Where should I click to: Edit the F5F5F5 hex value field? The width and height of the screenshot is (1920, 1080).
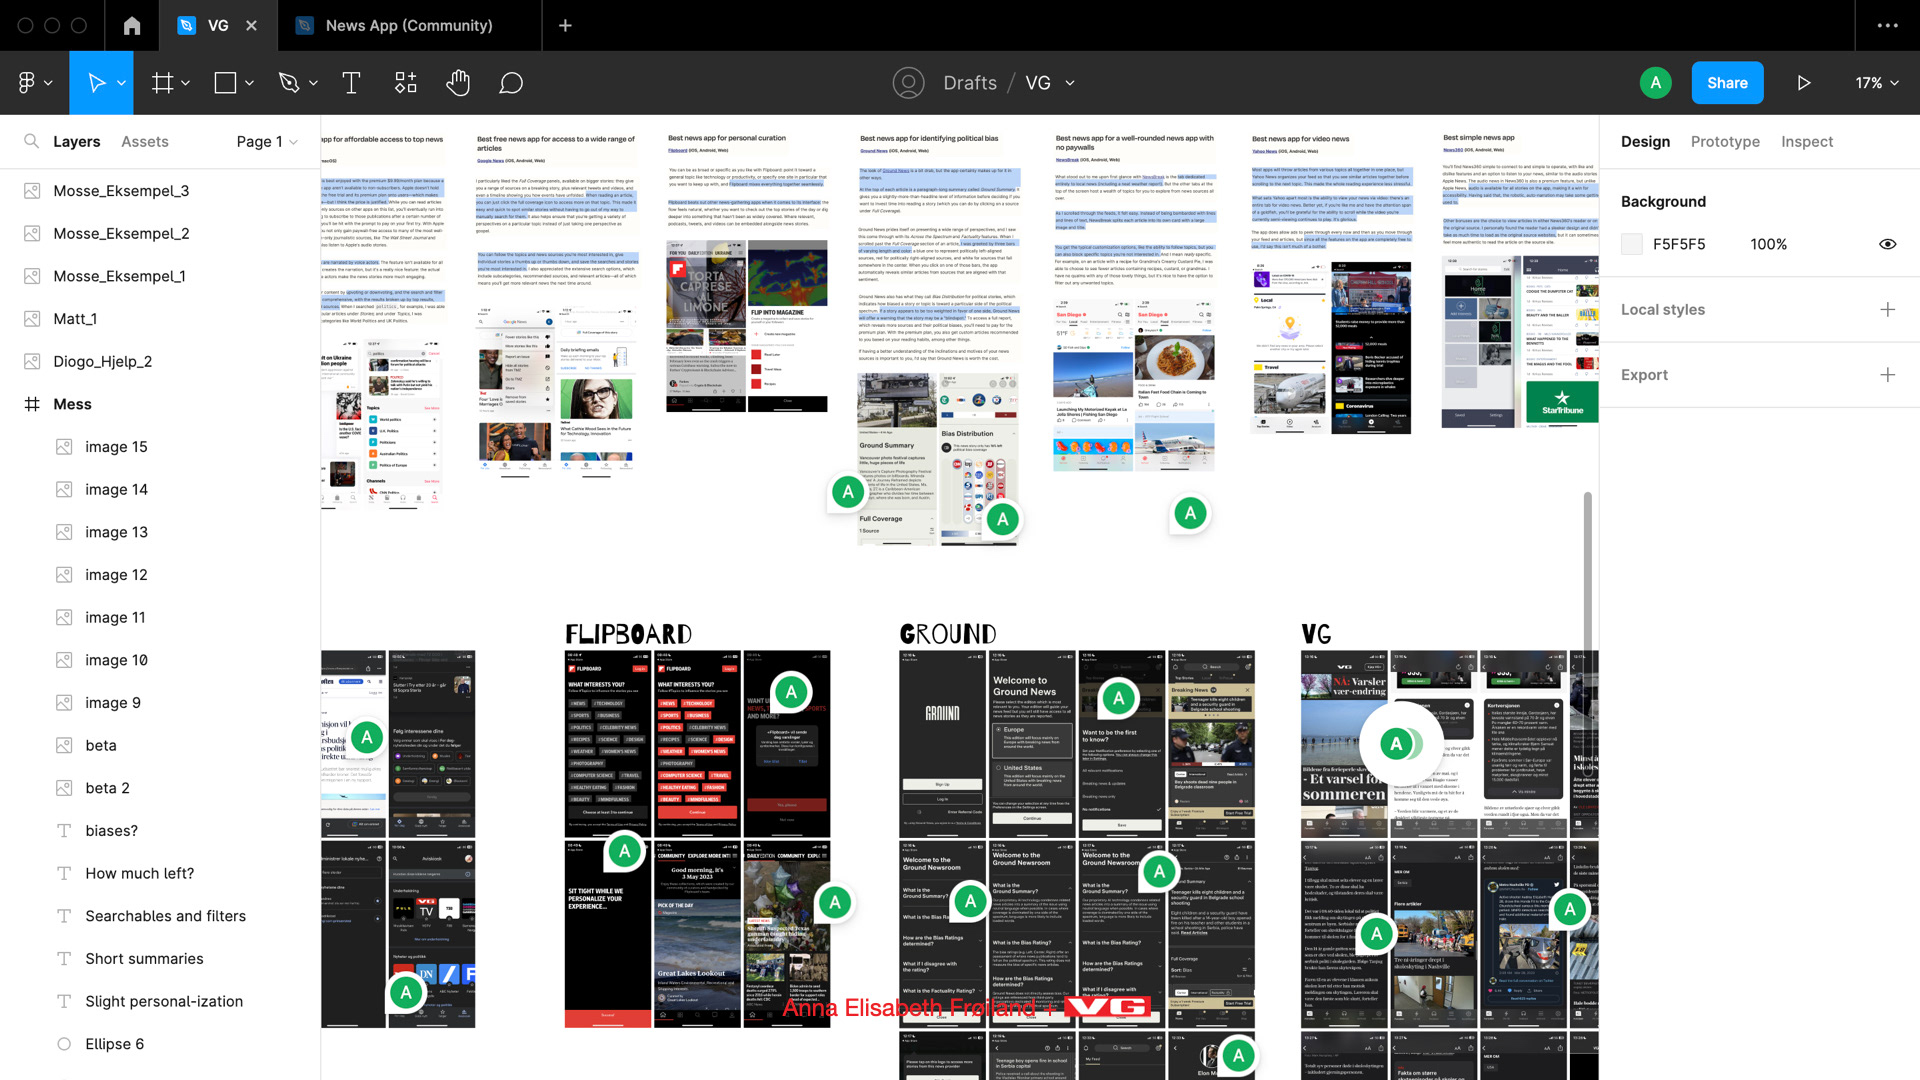(x=1679, y=244)
